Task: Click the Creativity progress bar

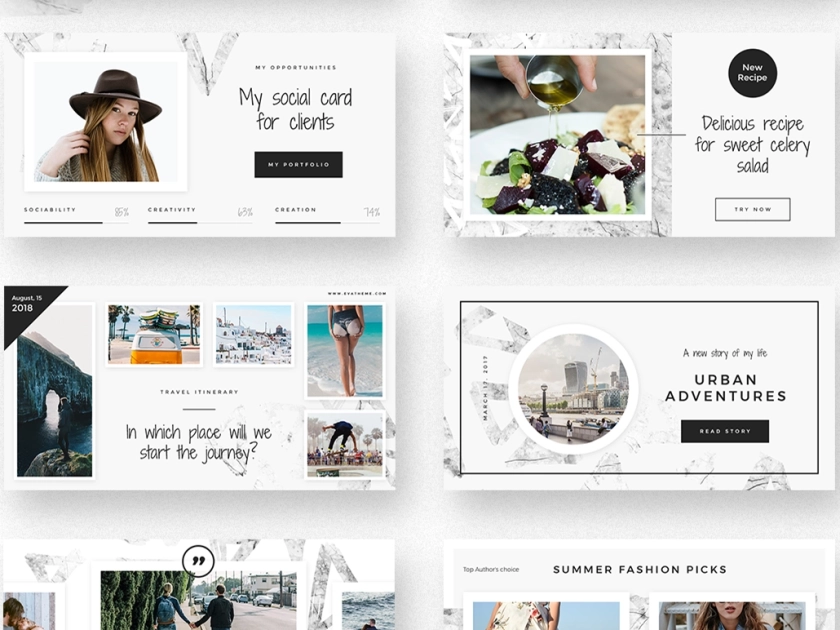Action: (200, 222)
